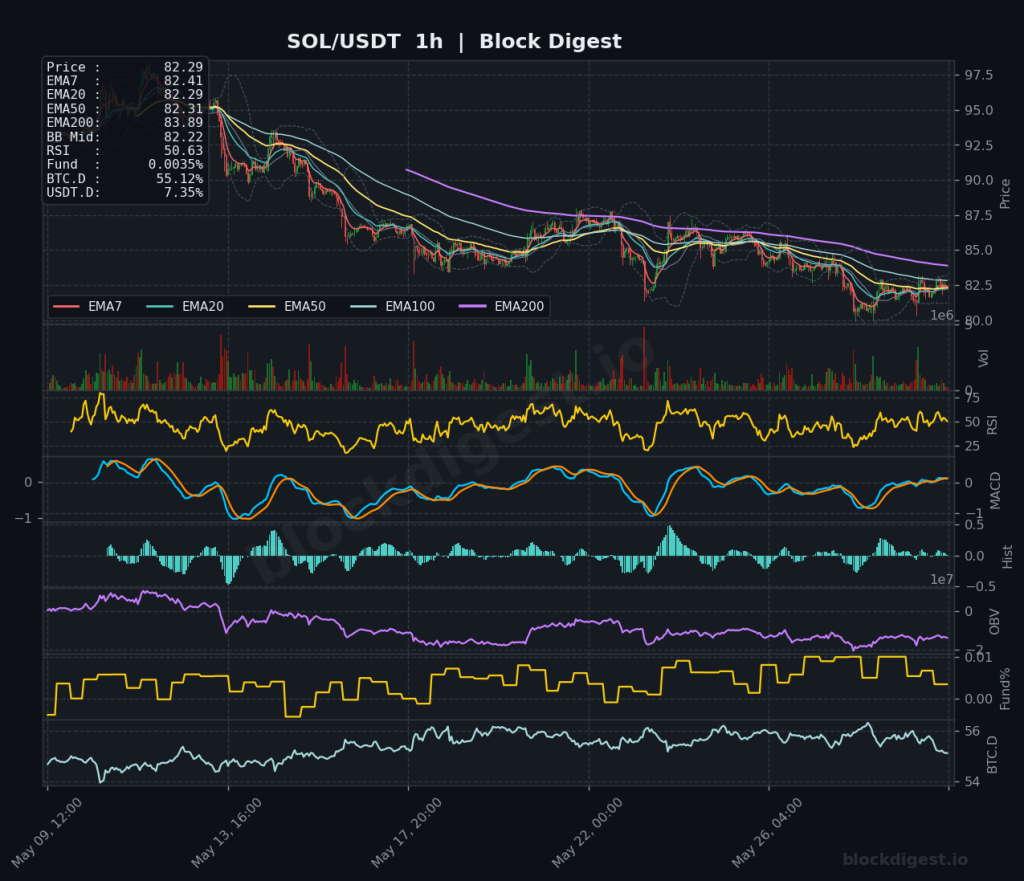Screen dimensions: 1024x881
Task: Click the EMA7 legend entry
Action: (x=88, y=306)
